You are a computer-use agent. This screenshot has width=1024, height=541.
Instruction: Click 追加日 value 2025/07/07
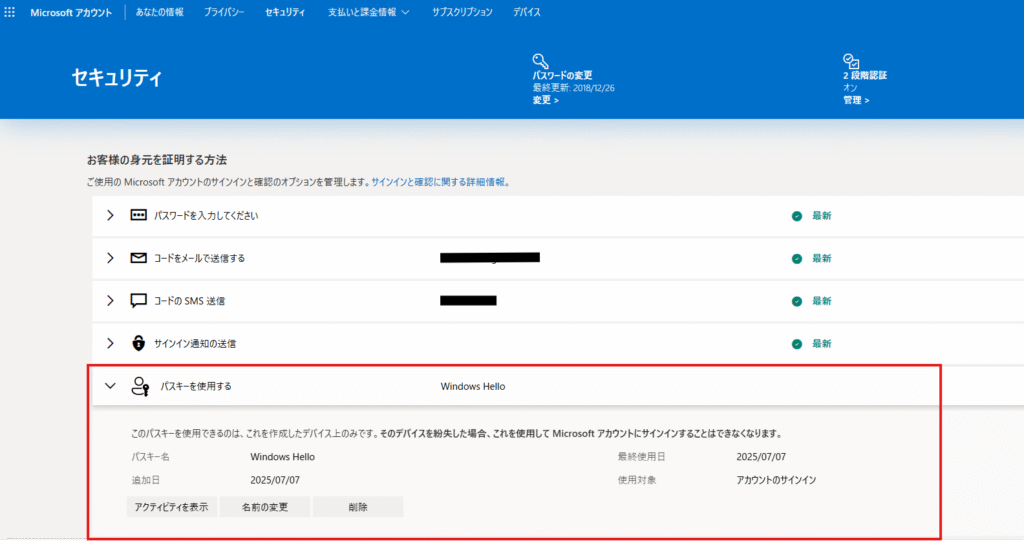pyautogui.click(x=275, y=480)
